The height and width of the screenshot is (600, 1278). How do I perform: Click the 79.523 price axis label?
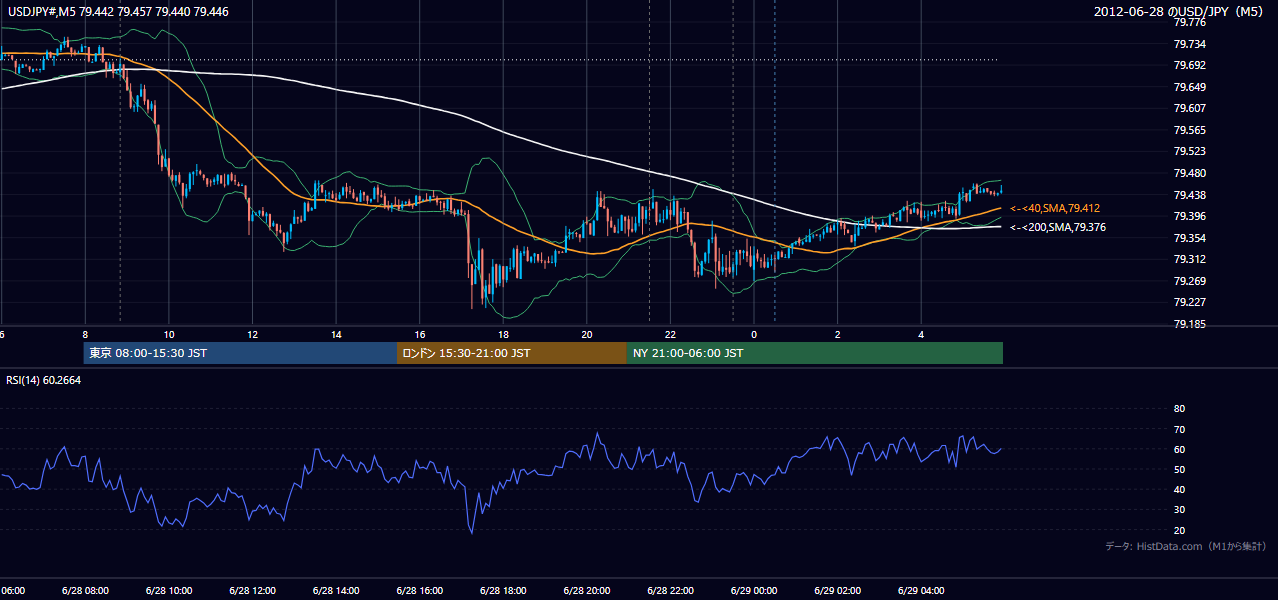[1188, 152]
